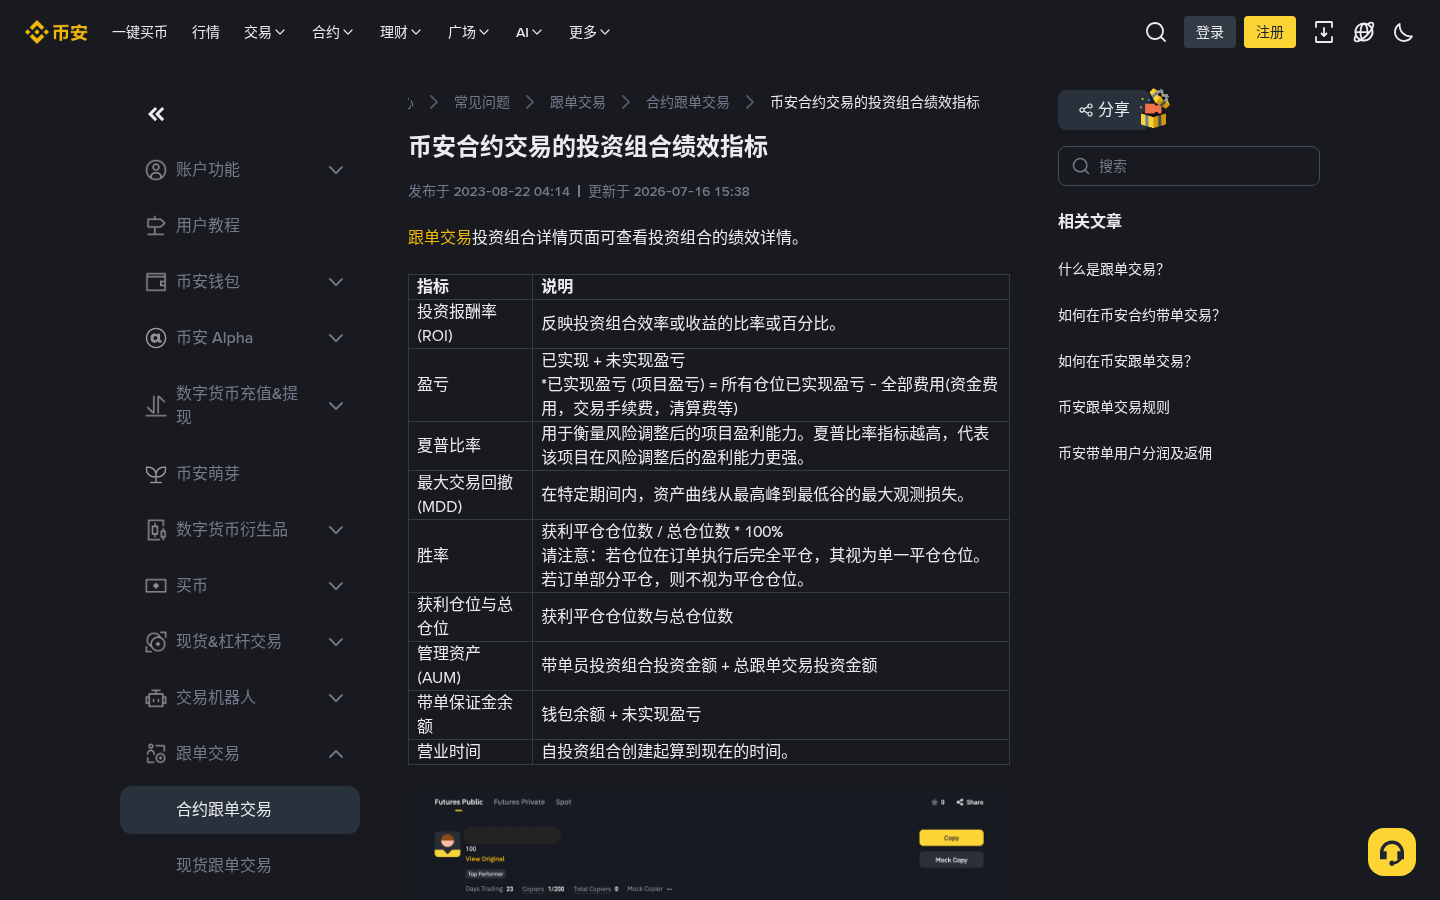Click the 币安钱包 wallet icon

(x=156, y=282)
